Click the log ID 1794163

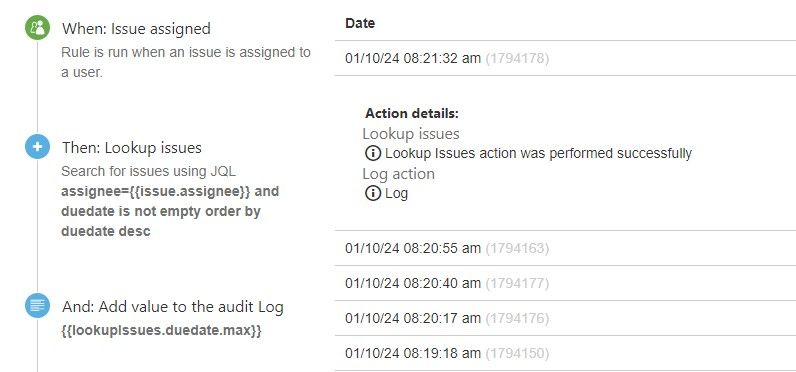pyautogui.click(x=517, y=248)
